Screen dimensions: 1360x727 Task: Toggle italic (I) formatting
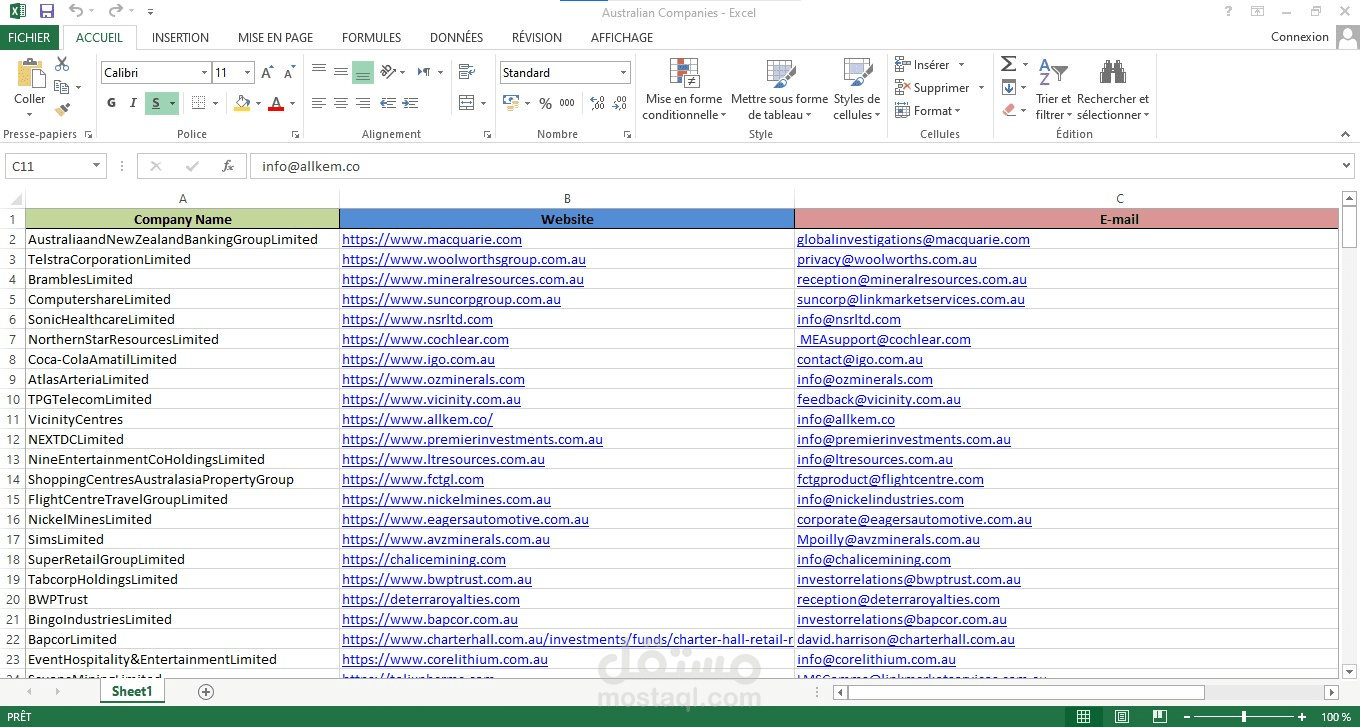133,103
